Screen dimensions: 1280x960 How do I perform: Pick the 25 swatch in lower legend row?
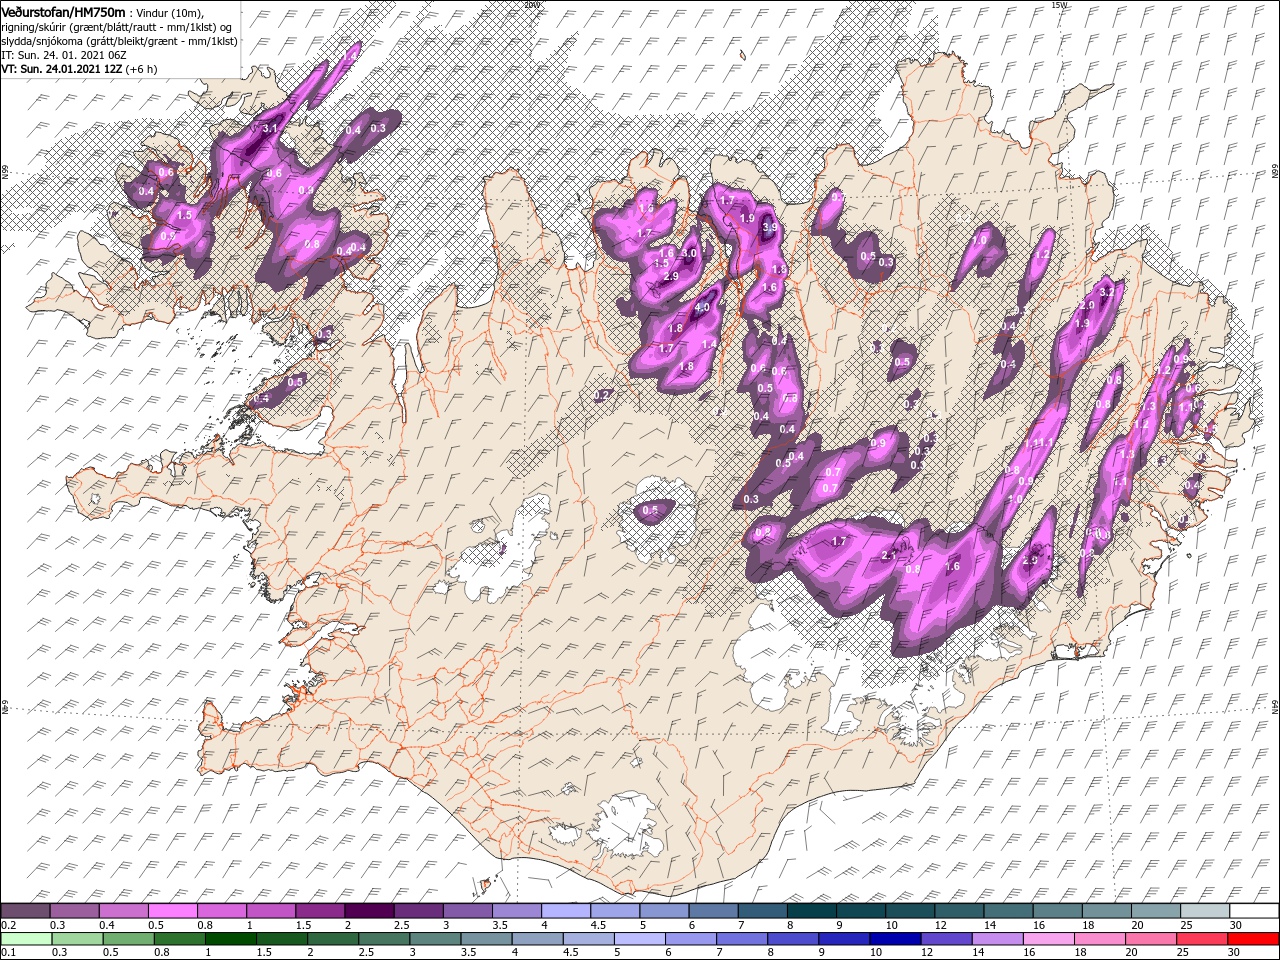coord(1201,938)
